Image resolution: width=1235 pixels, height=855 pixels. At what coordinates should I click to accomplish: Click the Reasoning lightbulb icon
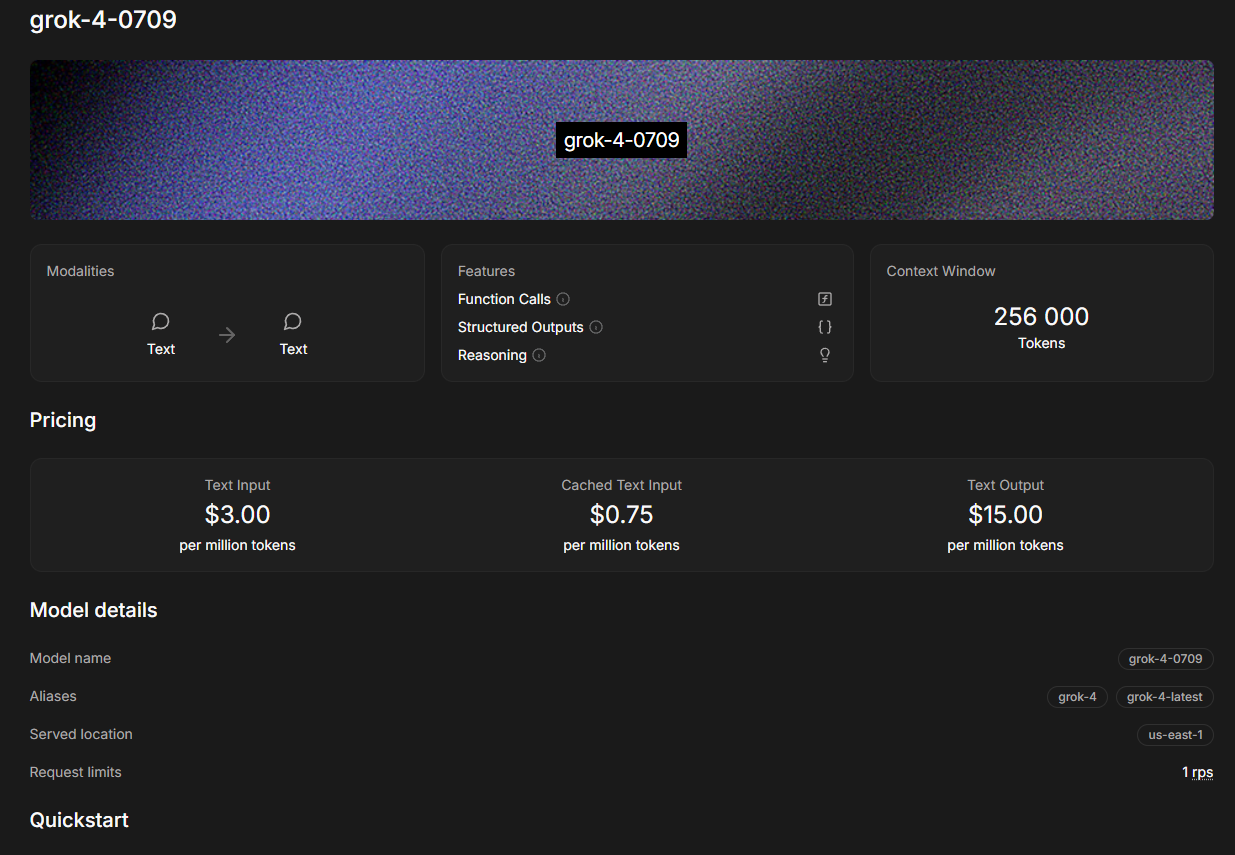(x=825, y=355)
